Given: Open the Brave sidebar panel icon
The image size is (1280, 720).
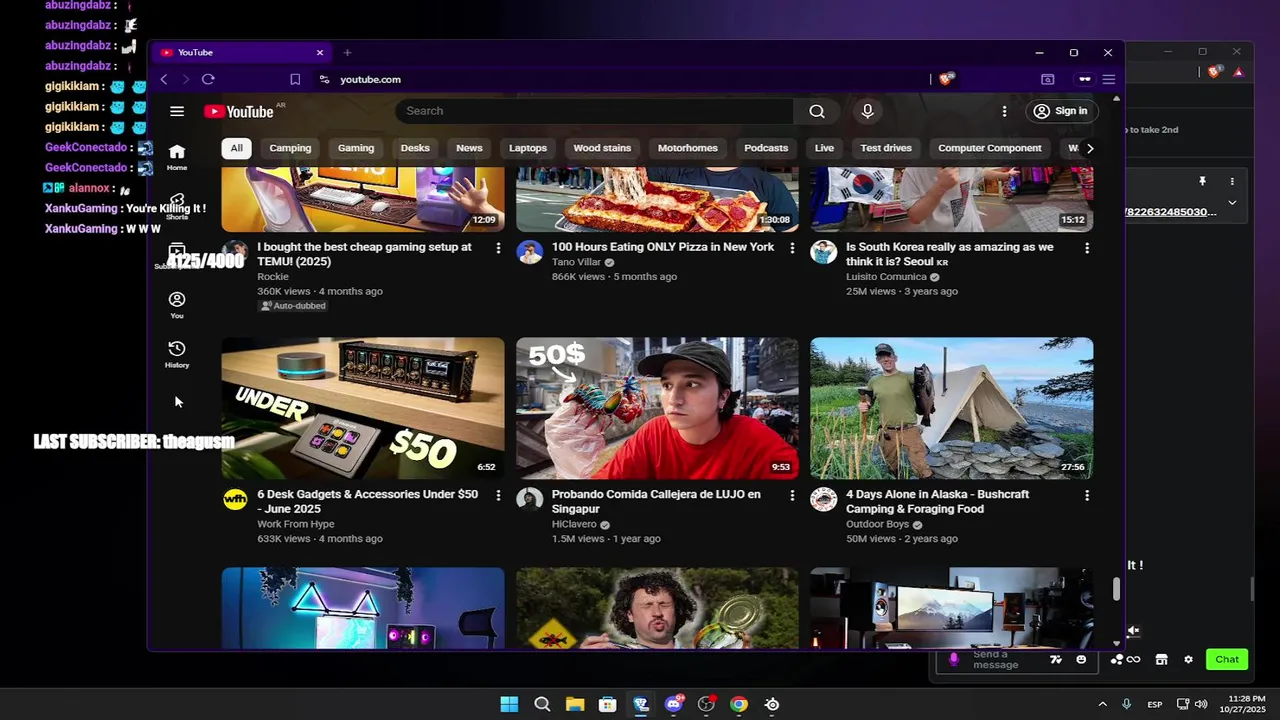Looking at the screenshot, I should pos(1047,79).
